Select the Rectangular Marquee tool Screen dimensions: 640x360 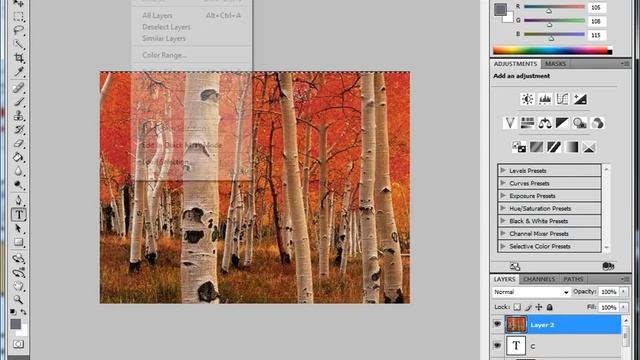pos(18,16)
